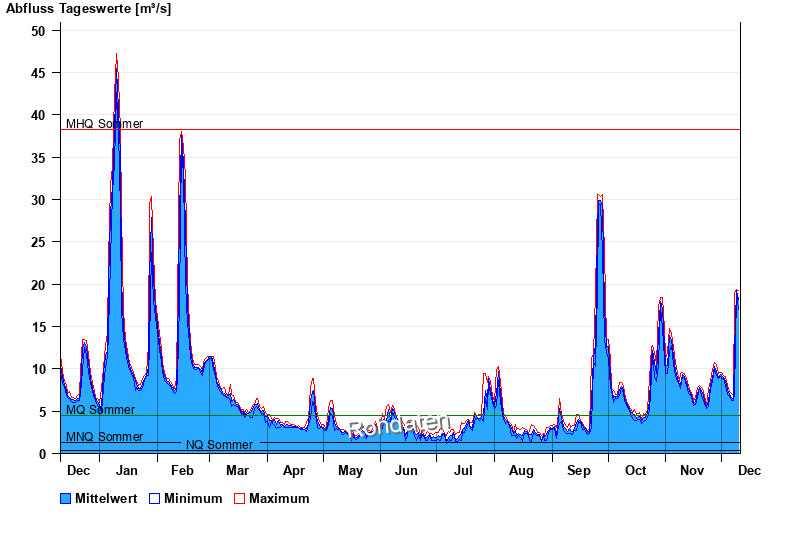Click the tall discharge peak in late September

(x=599, y=198)
